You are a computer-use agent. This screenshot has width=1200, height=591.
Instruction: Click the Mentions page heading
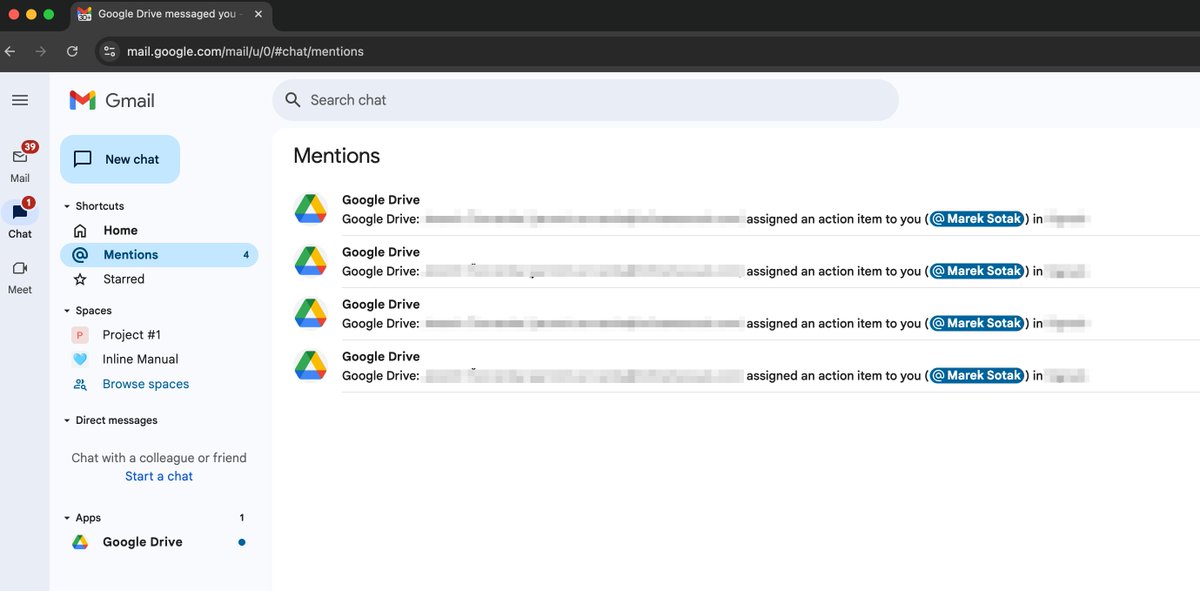[x=337, y=156]
